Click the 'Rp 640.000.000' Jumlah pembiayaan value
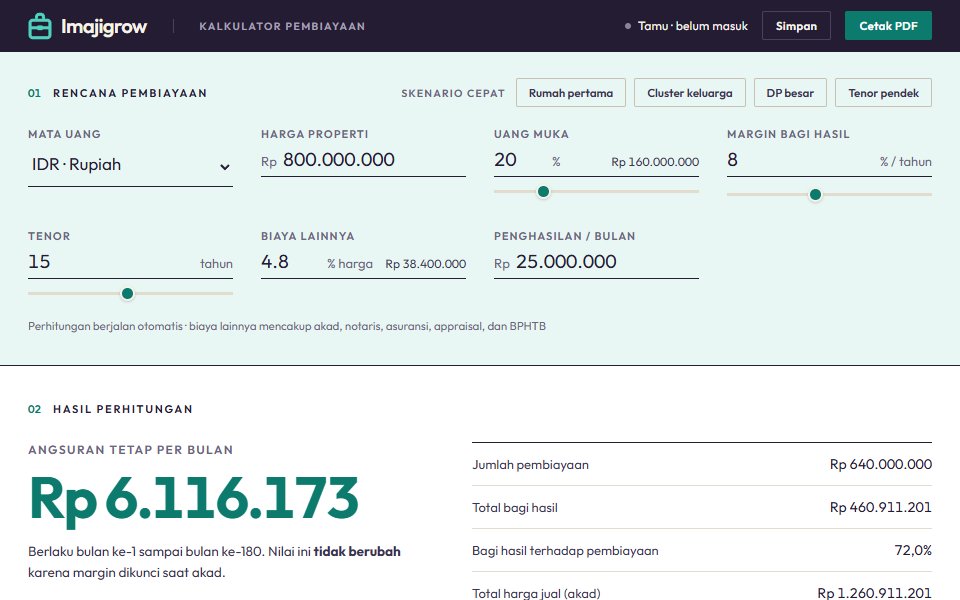960x600 pixels. point(880,464)
